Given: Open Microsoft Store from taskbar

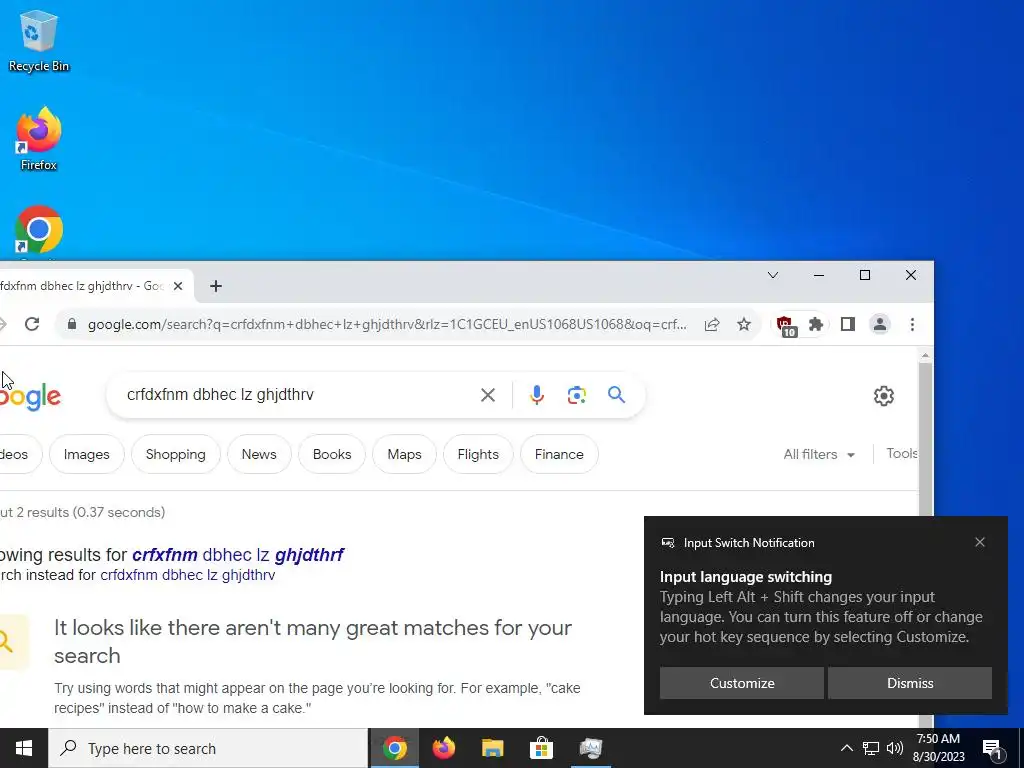Looking at the screenshot, I should (541, 748).
